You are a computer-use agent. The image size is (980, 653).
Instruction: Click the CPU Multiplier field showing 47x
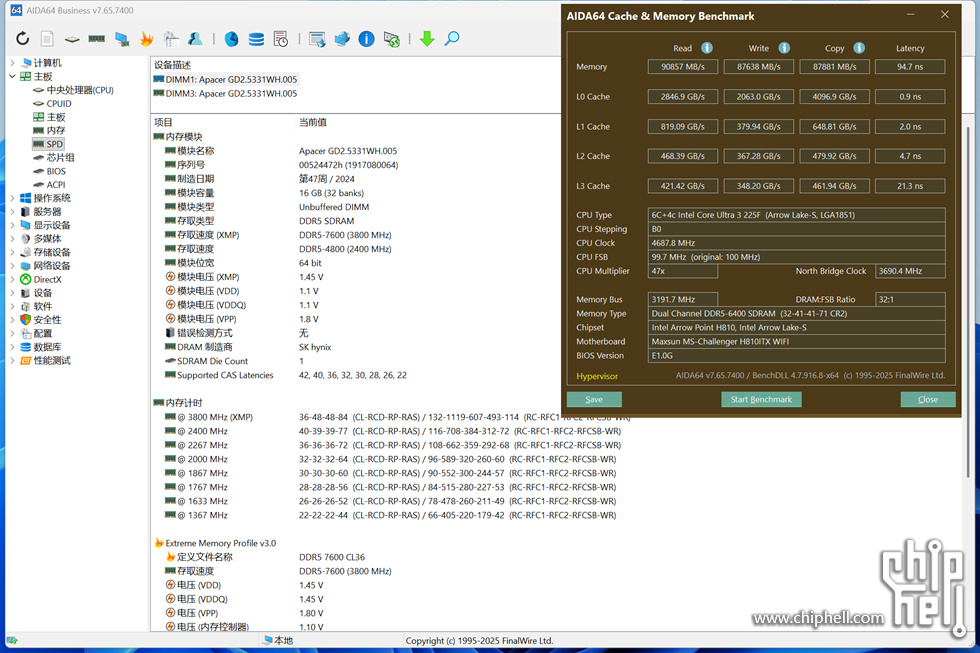(x=682, y=271)
